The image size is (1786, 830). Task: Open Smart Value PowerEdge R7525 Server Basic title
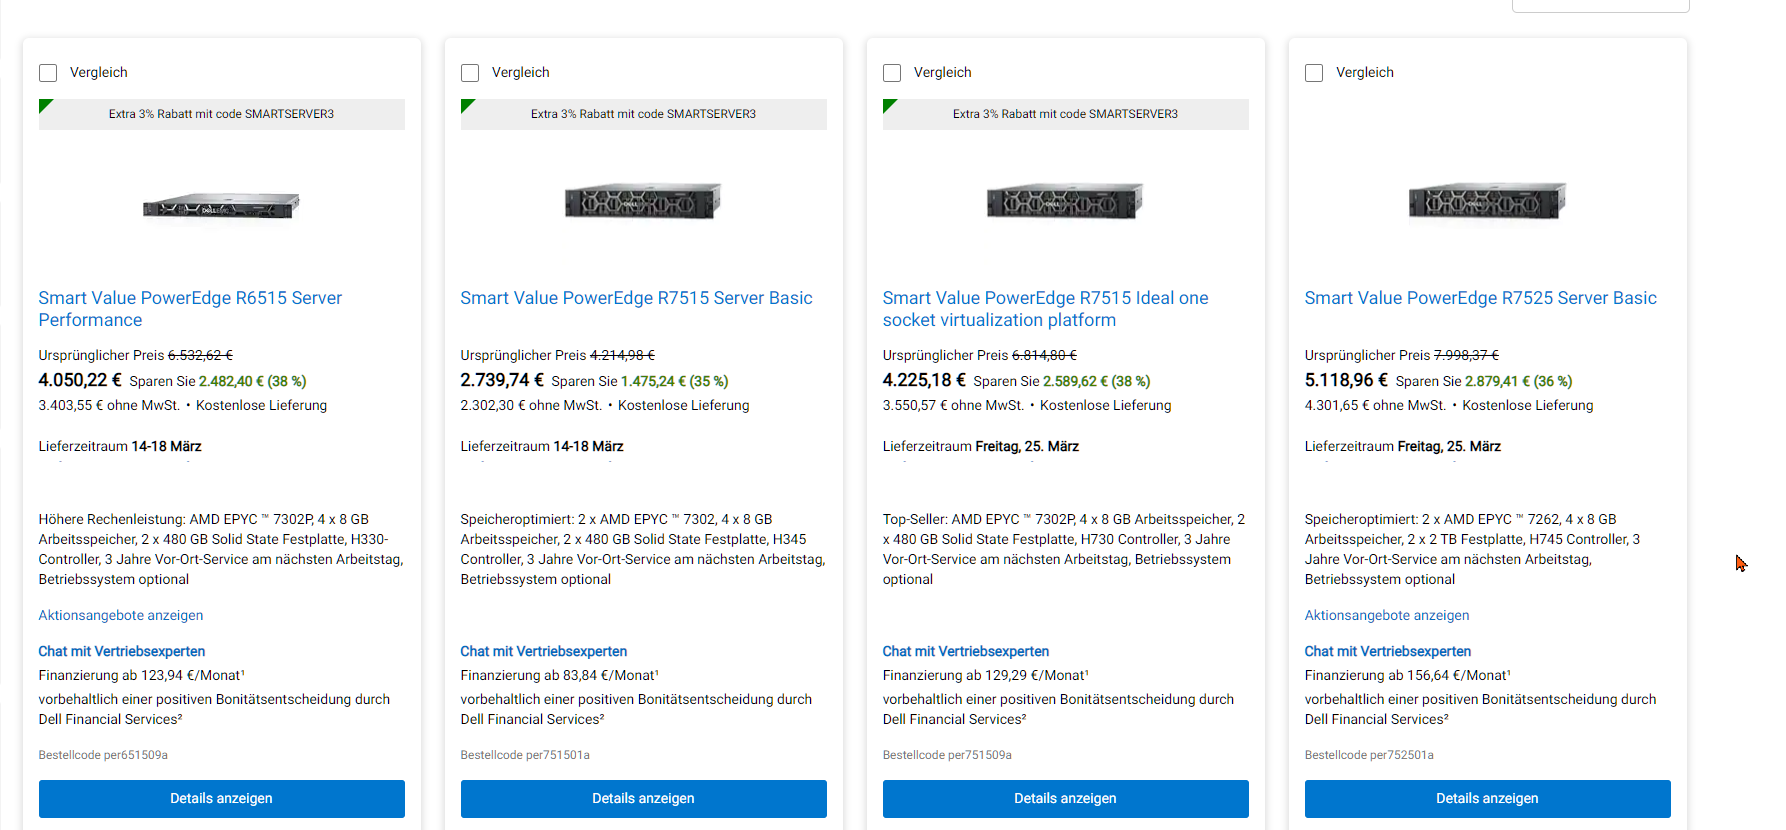1480,298
